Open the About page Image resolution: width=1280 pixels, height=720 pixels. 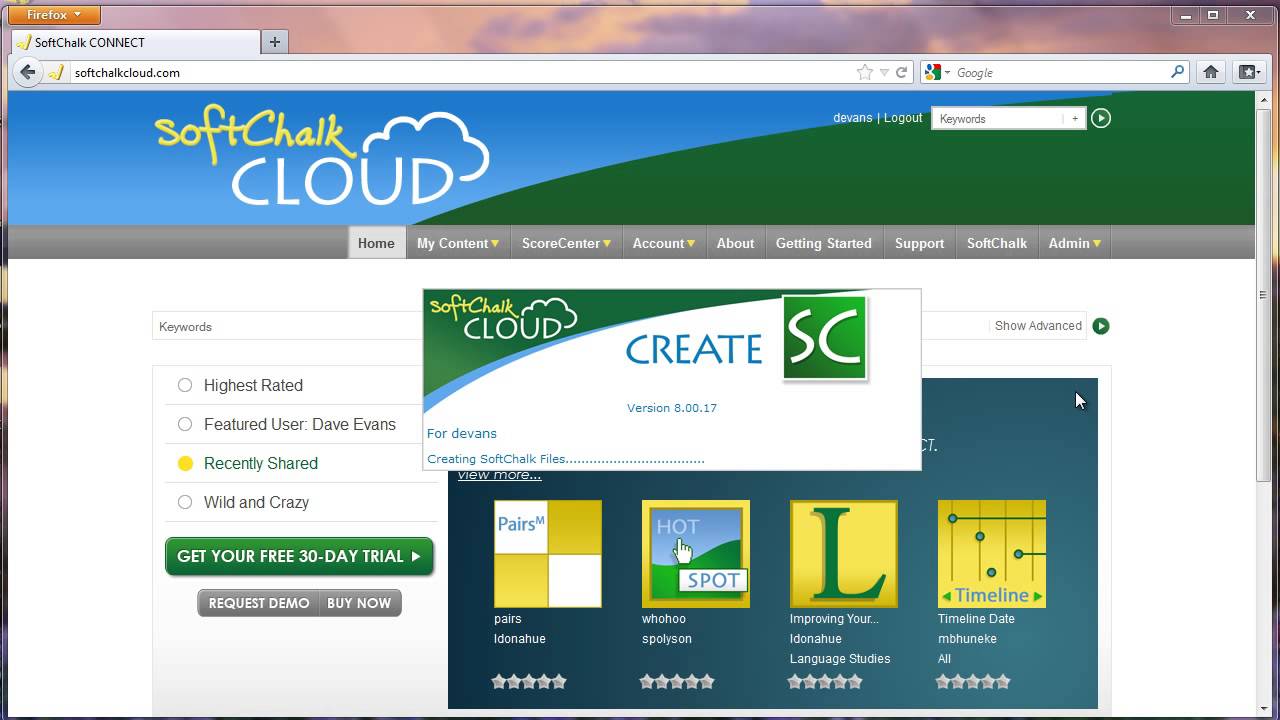[735, 243]
